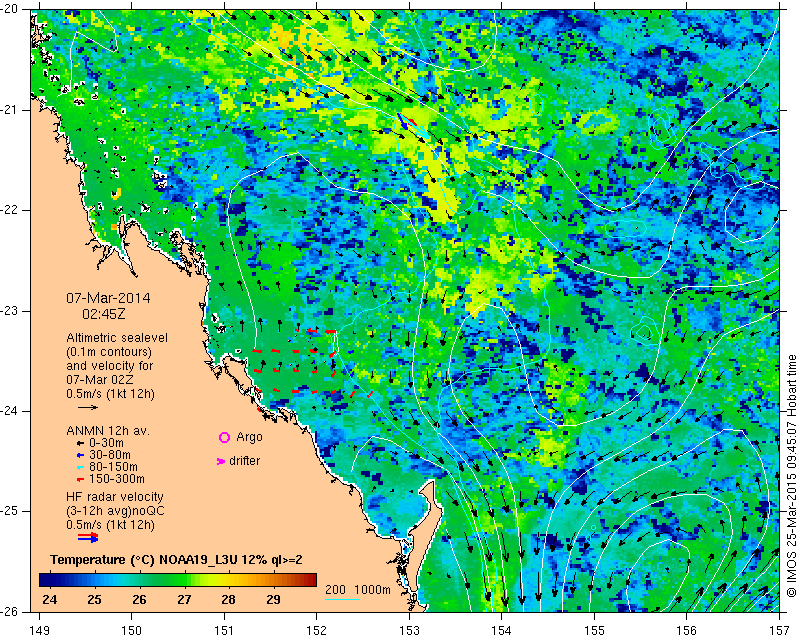Click the longitude axis label 155
This screenshot has width=800, height=640.
click(594, 631)
